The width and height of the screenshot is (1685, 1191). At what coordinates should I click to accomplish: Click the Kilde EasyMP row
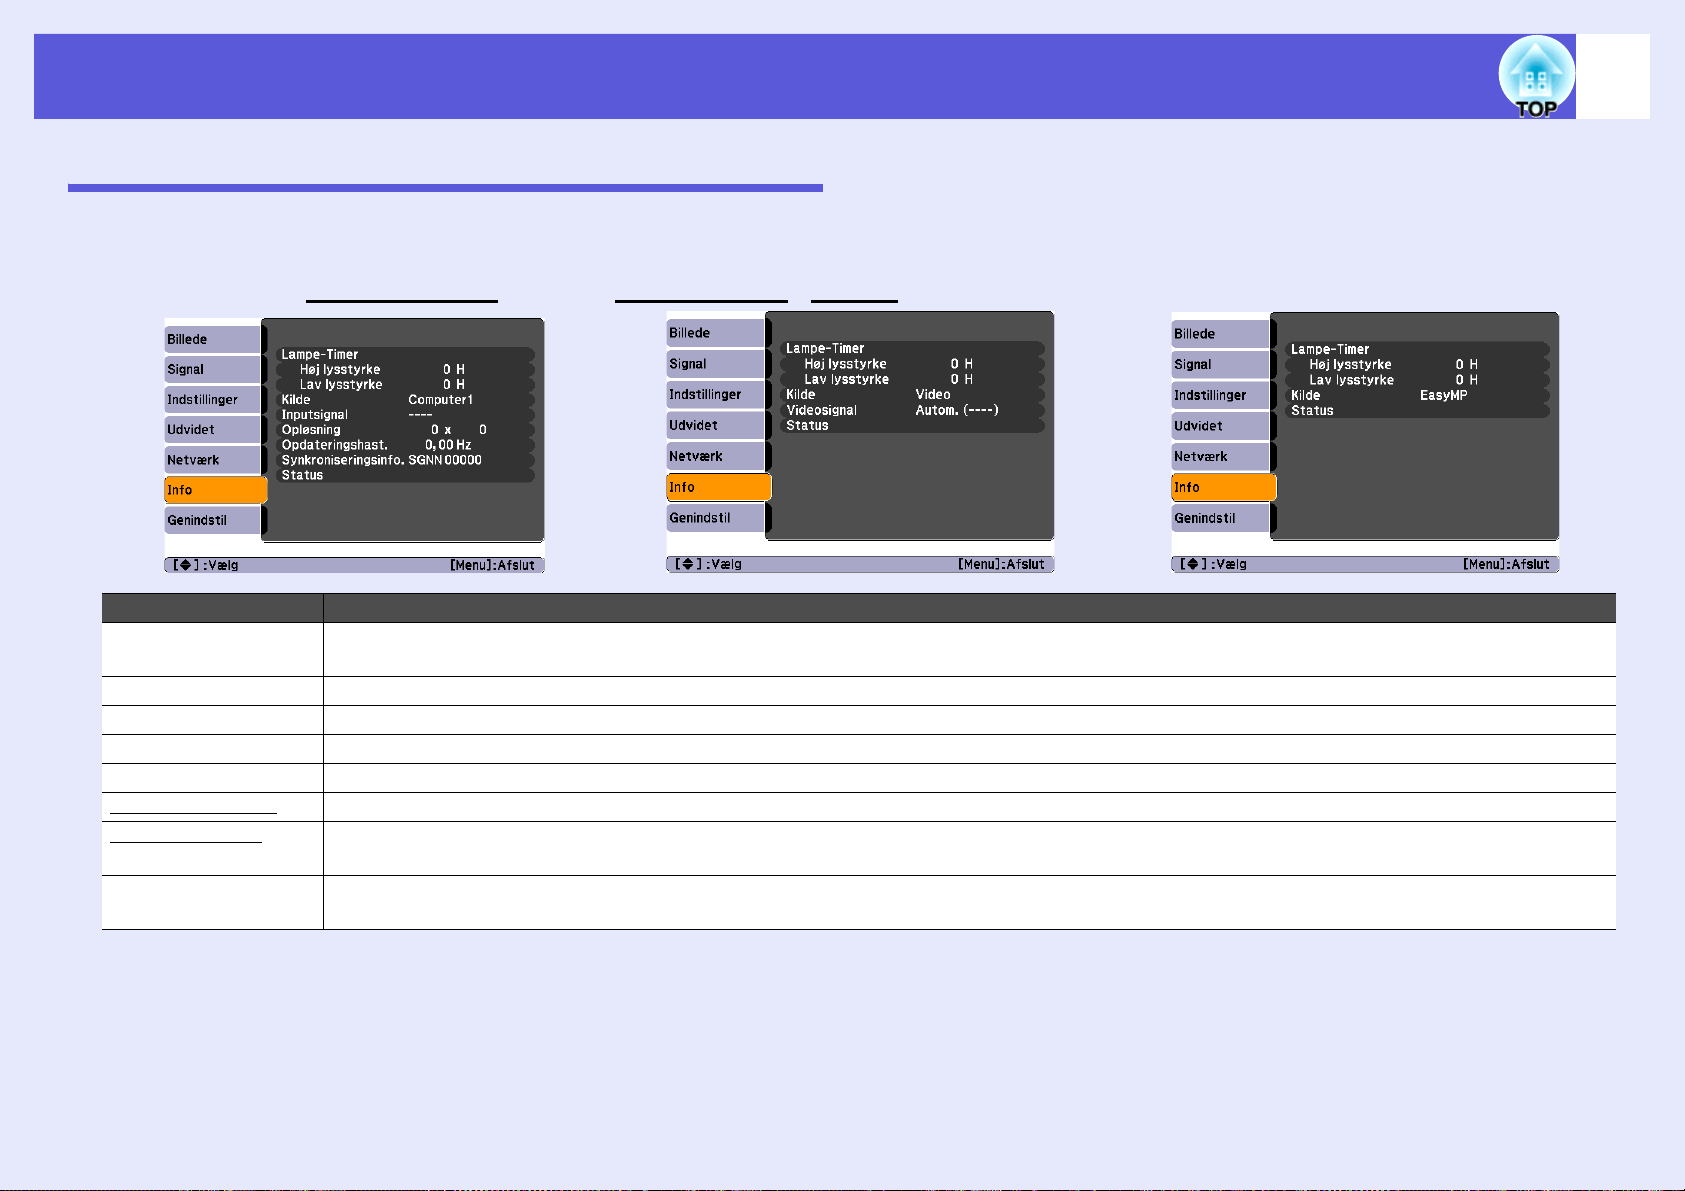[x=1417, y=395]
